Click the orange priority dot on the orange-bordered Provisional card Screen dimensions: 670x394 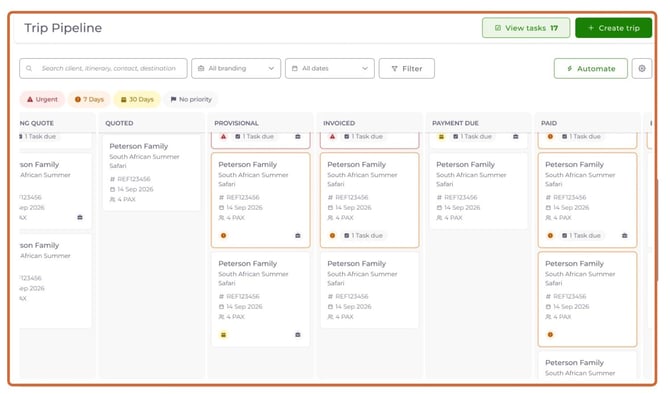223,235
